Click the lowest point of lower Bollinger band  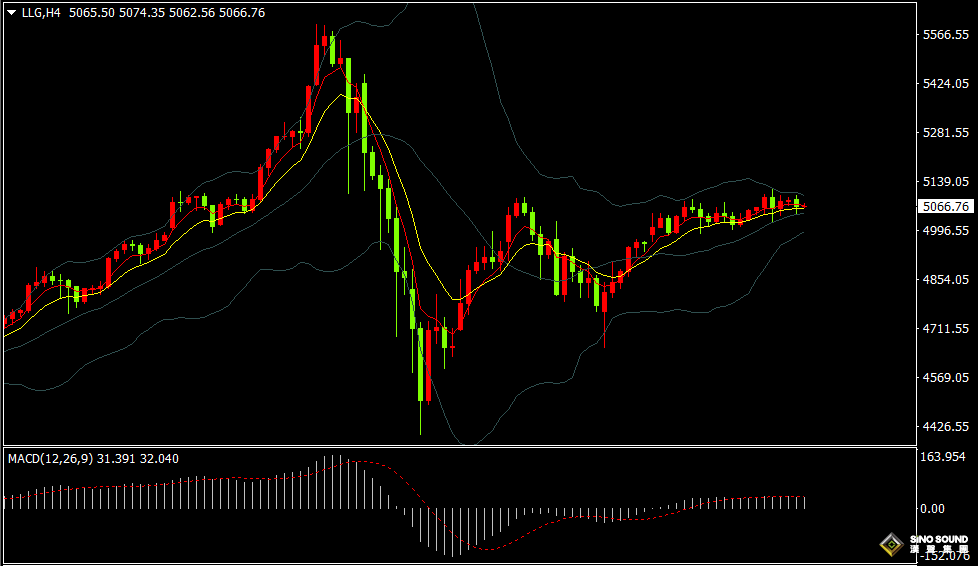[467, 442]
